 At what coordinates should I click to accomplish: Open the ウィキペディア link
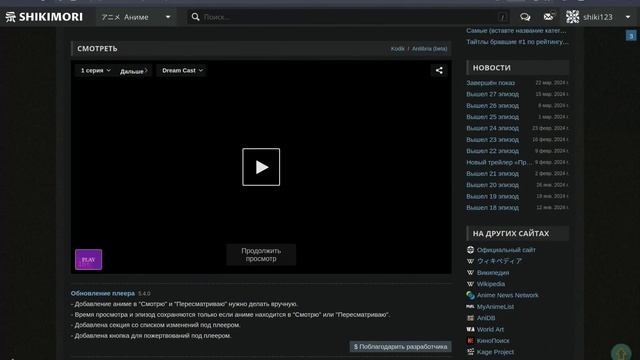coord(500,261)
